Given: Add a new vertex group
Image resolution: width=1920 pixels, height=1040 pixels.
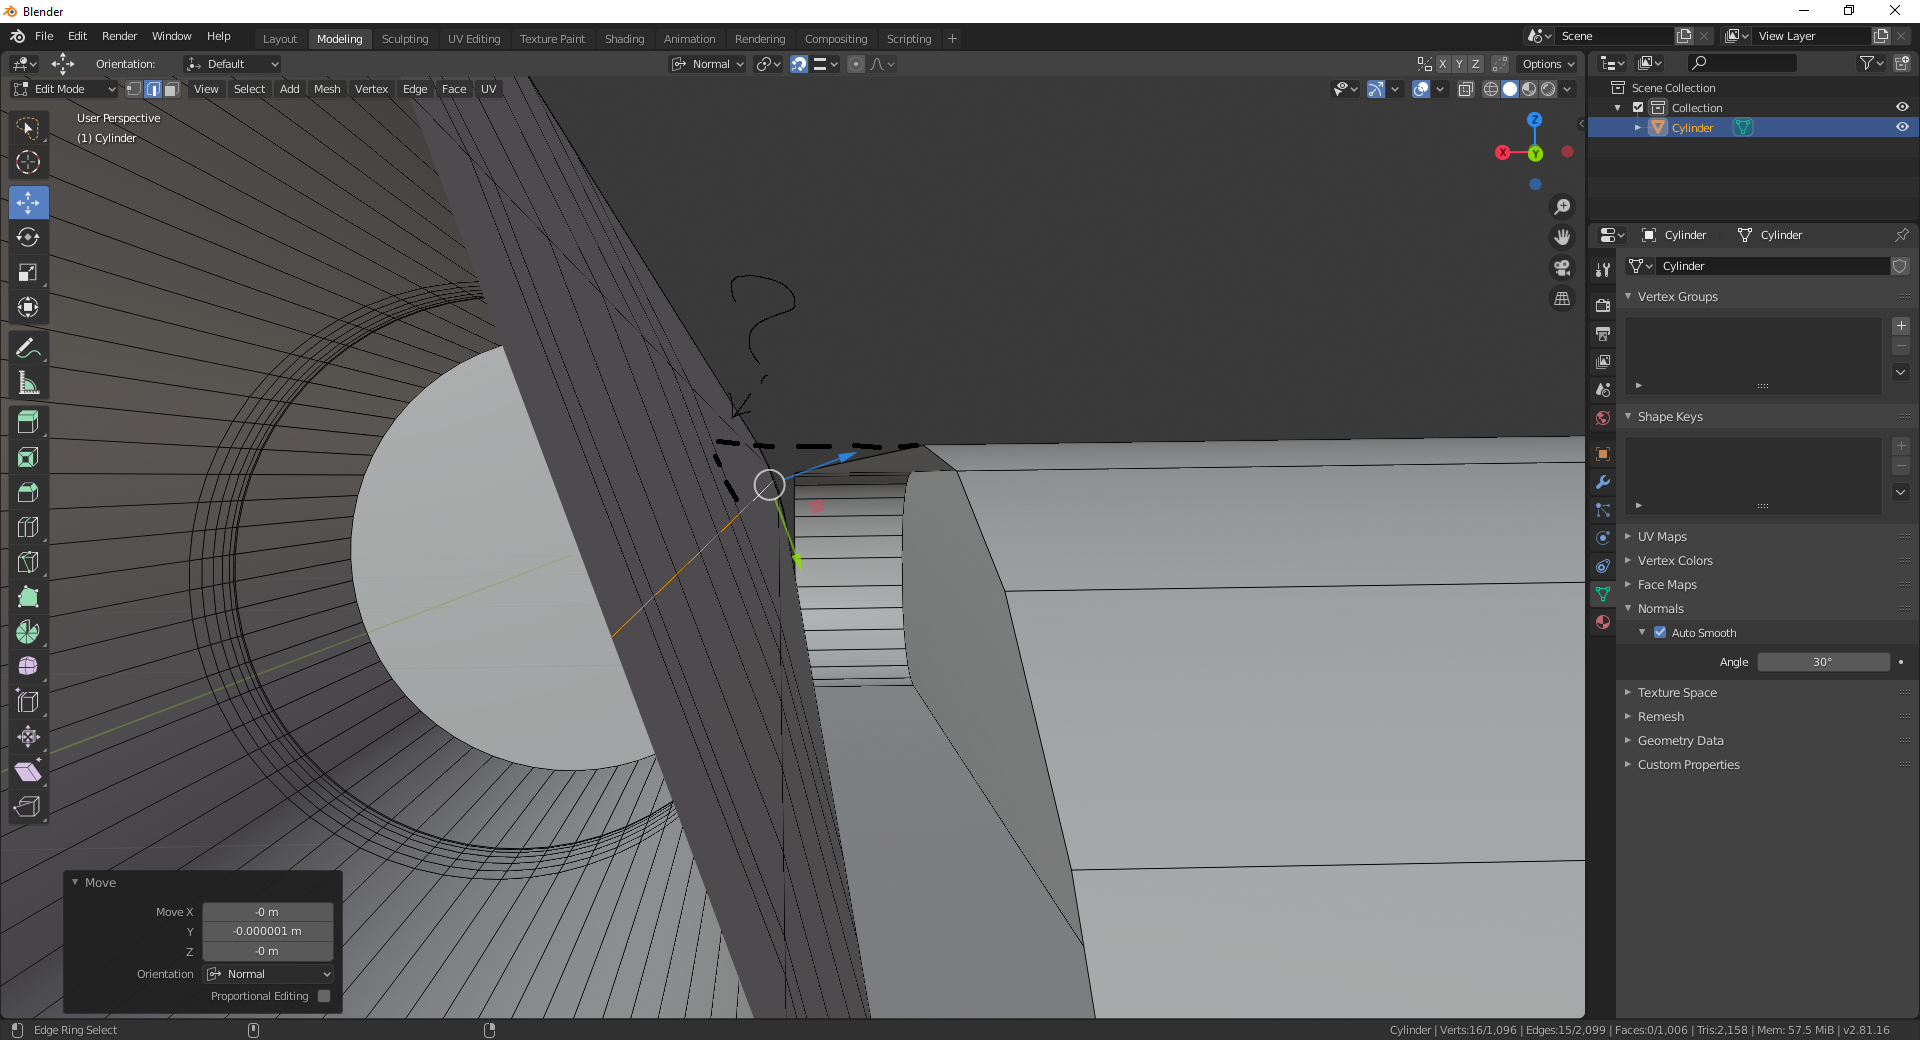Looking at the screenshot, I should (1901, 326).
